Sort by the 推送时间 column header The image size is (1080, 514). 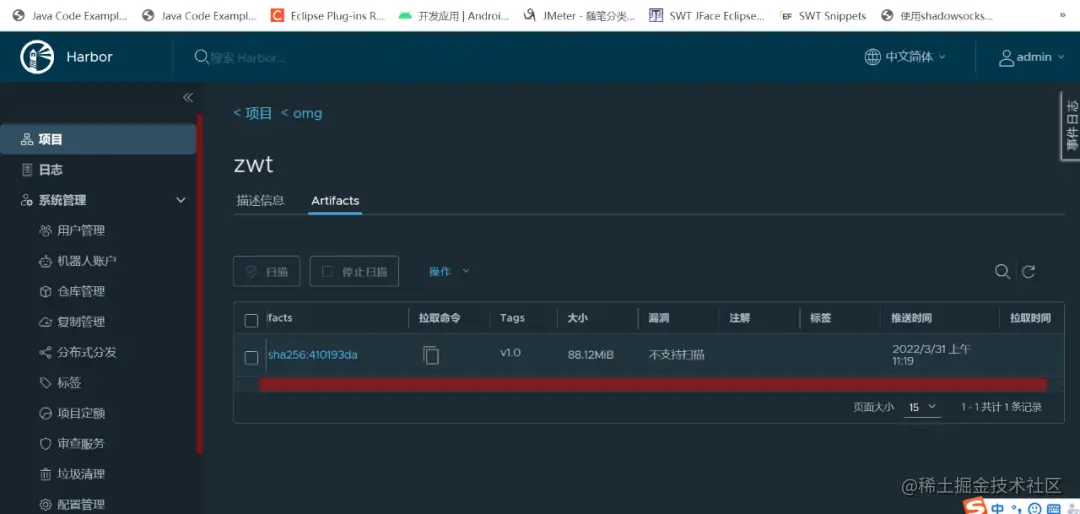[x=911, y=318]
